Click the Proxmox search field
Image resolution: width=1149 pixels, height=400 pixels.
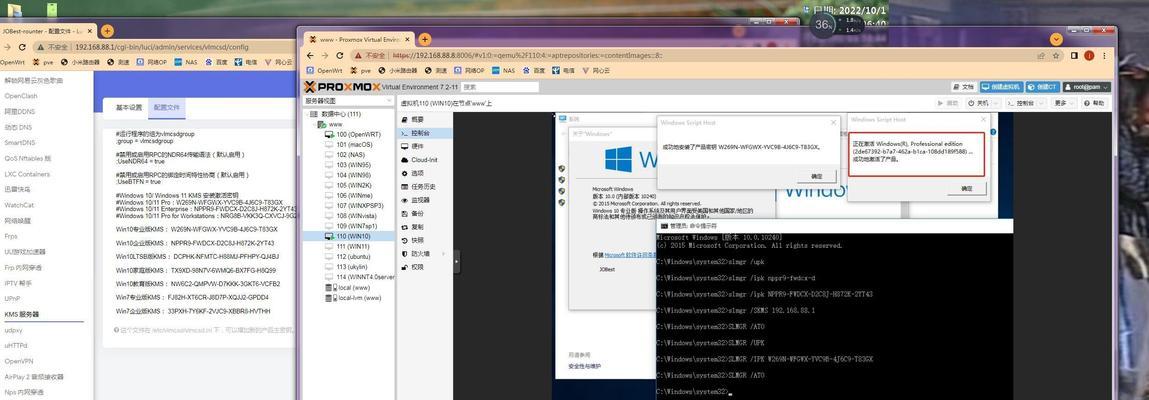tap(498, 87)
